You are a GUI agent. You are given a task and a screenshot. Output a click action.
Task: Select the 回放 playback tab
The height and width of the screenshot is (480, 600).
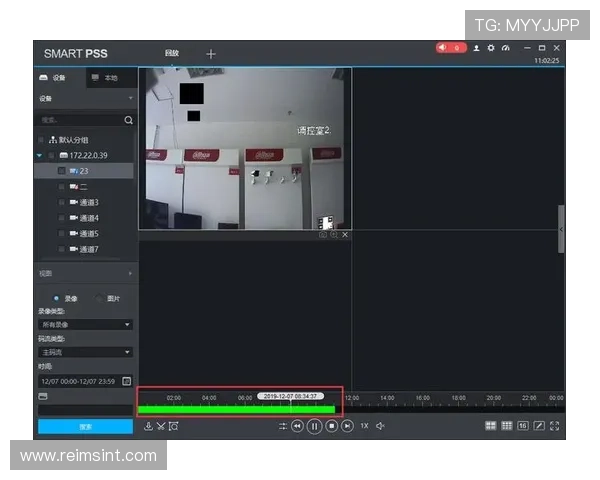[172, 53]
